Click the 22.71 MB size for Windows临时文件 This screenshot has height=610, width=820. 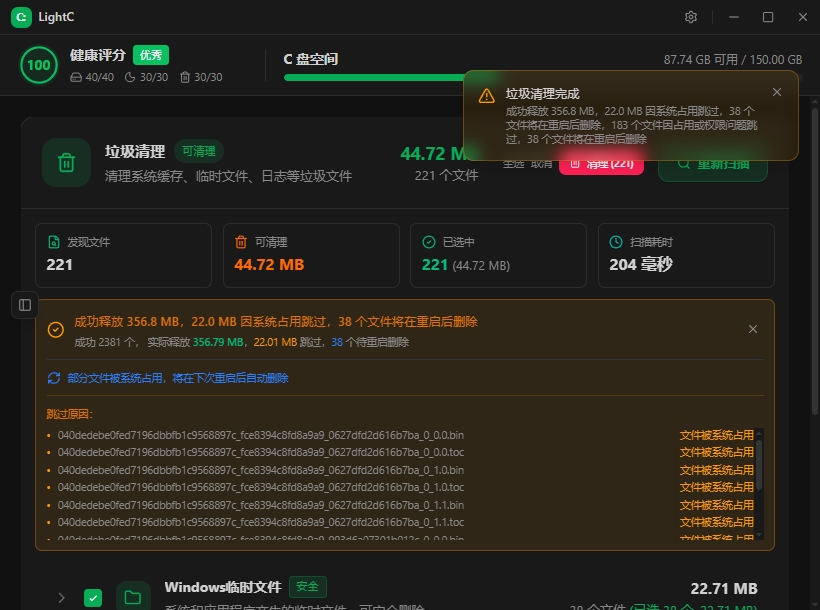(724, 589)
